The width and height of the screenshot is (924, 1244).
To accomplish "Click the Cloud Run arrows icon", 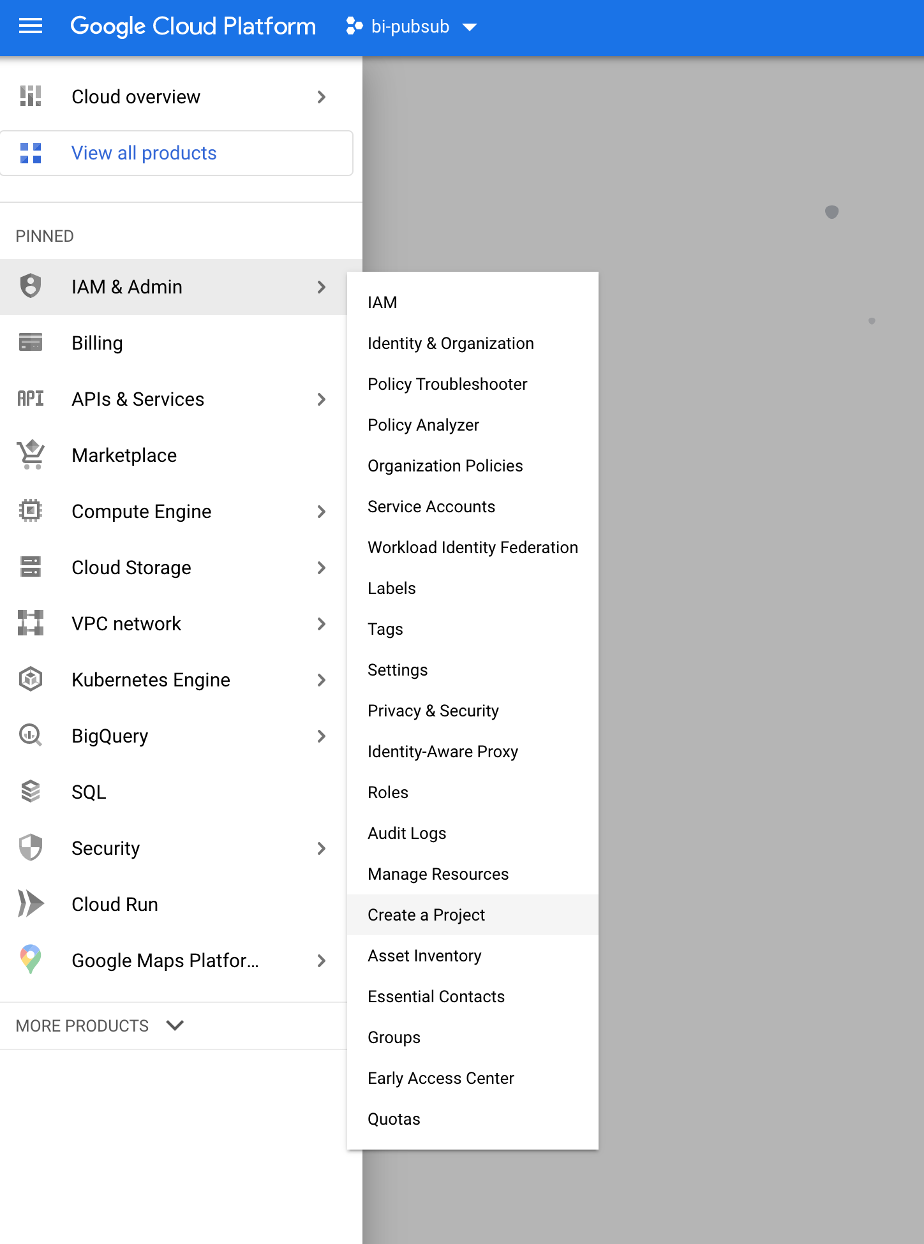I will (31, 904).
